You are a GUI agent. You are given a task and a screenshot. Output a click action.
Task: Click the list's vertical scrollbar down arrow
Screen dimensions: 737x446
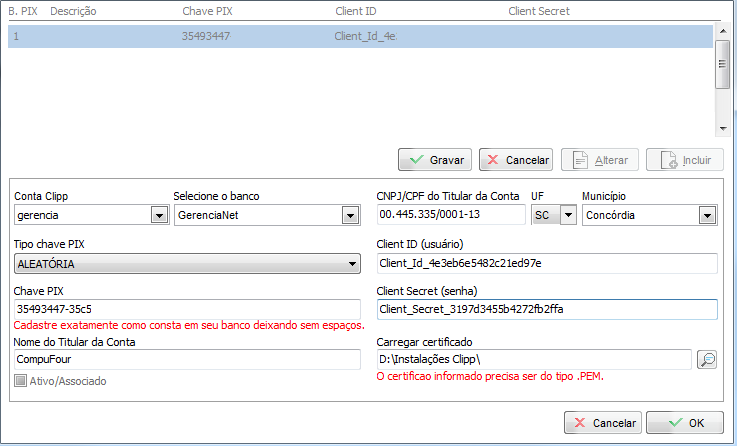pyautogui.click(x=722, y=128)
